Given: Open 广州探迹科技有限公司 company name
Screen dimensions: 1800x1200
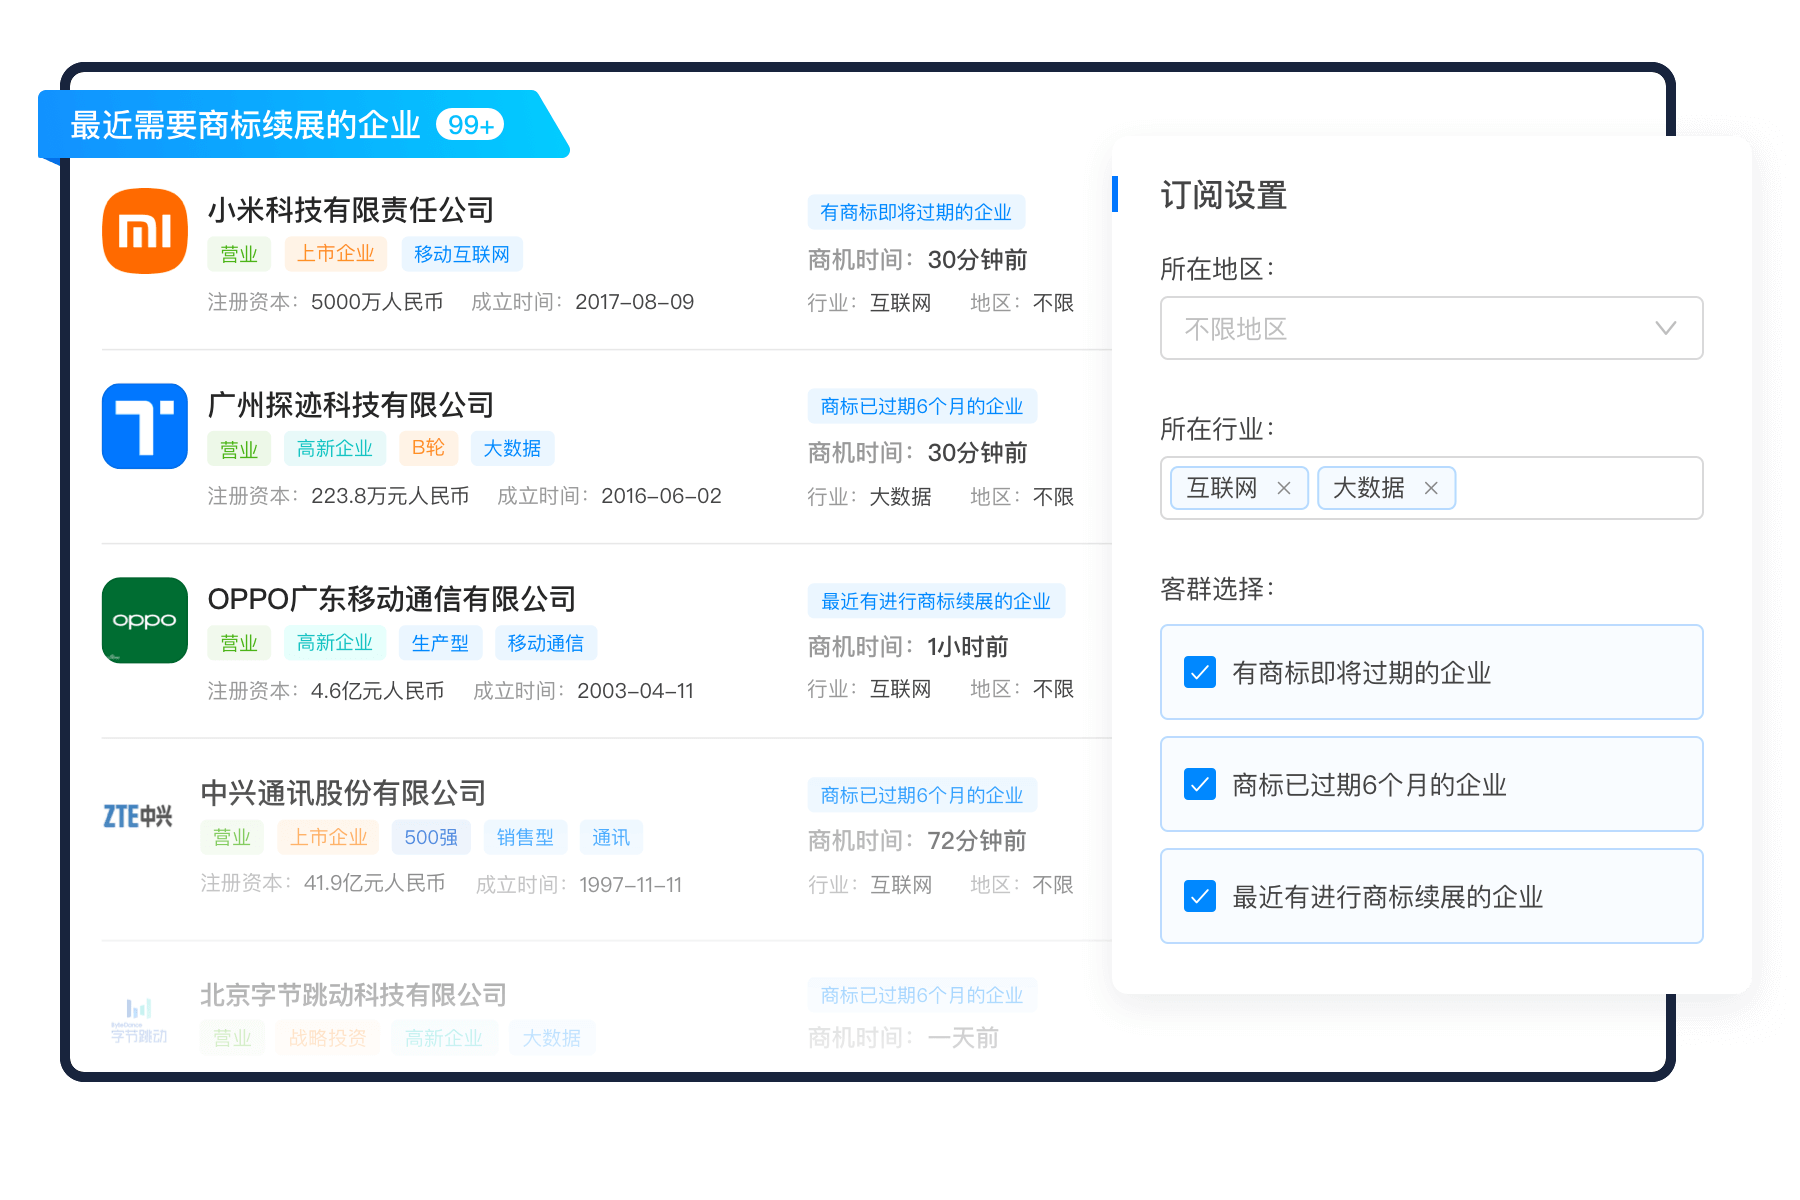Looking at the screenshot, I should point(351,405).
